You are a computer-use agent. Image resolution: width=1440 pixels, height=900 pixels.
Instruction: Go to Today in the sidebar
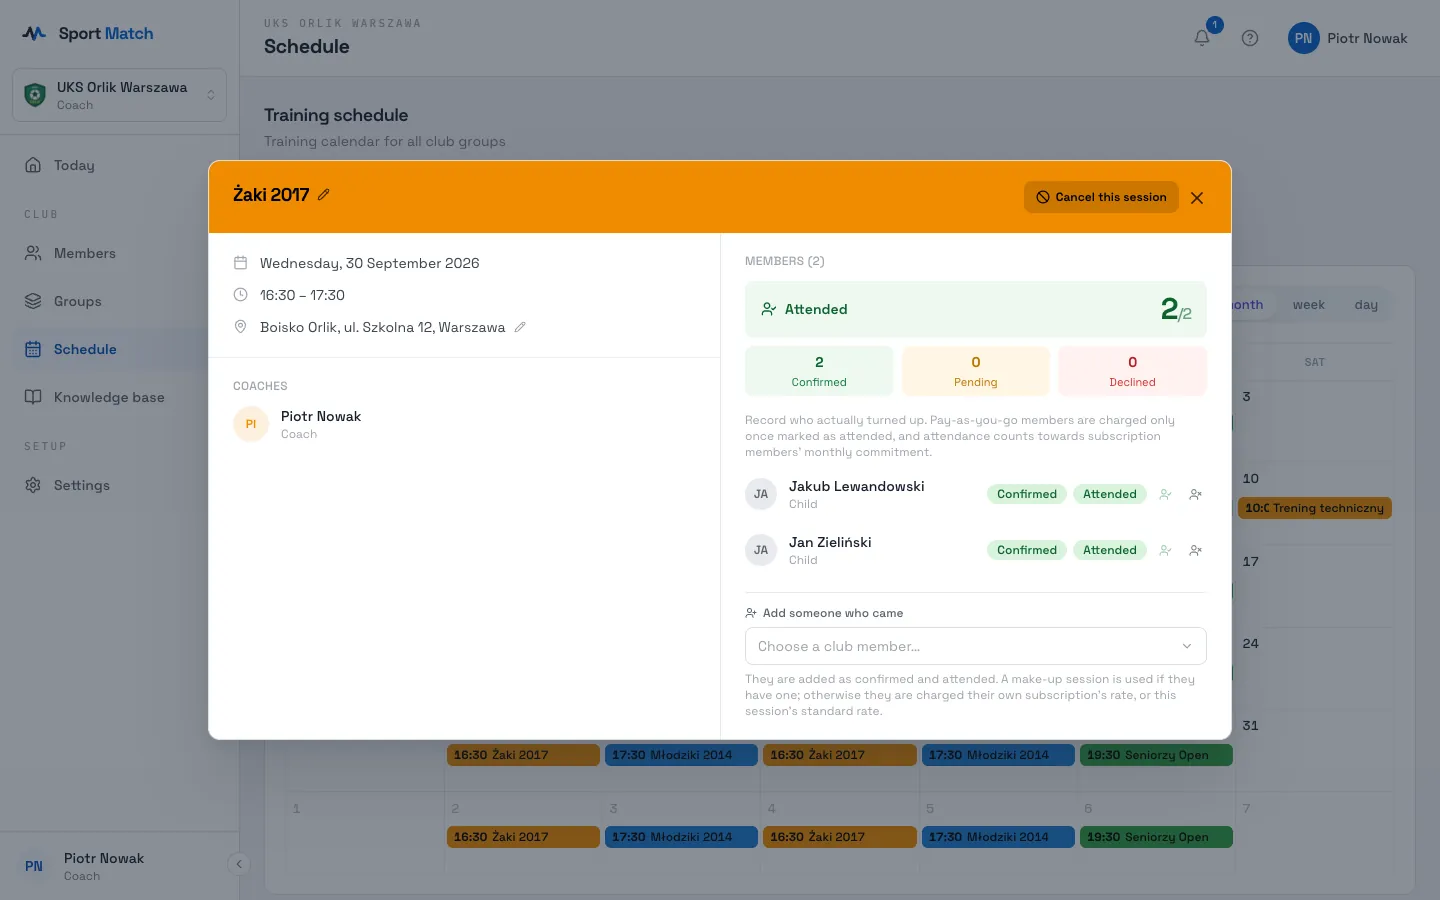click(119, 165)
